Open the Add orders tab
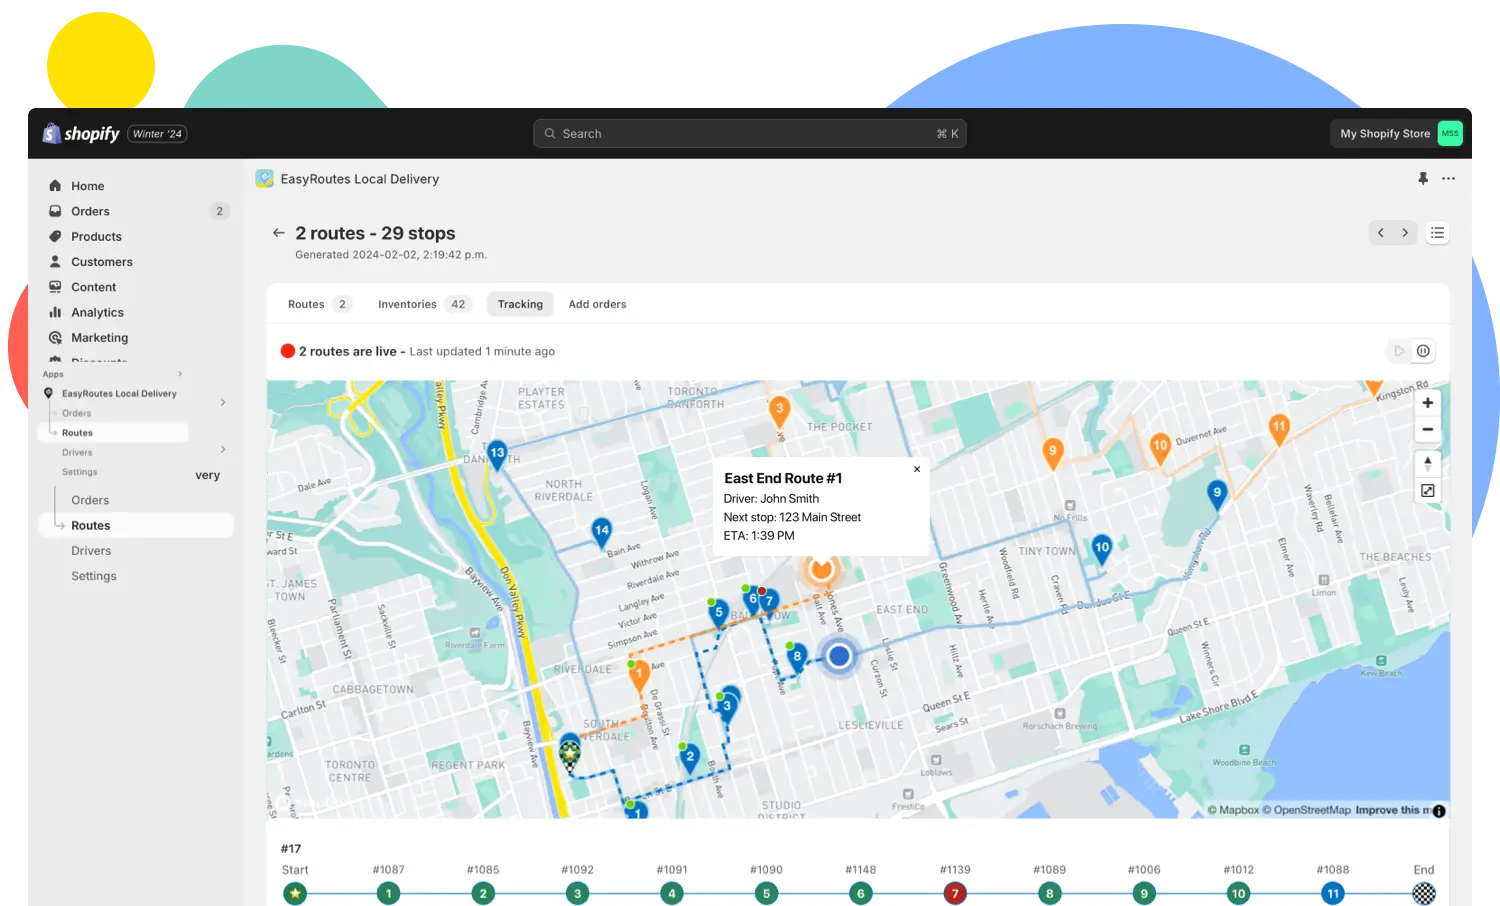Screen dimensions: 1500x906 (597, 304)
